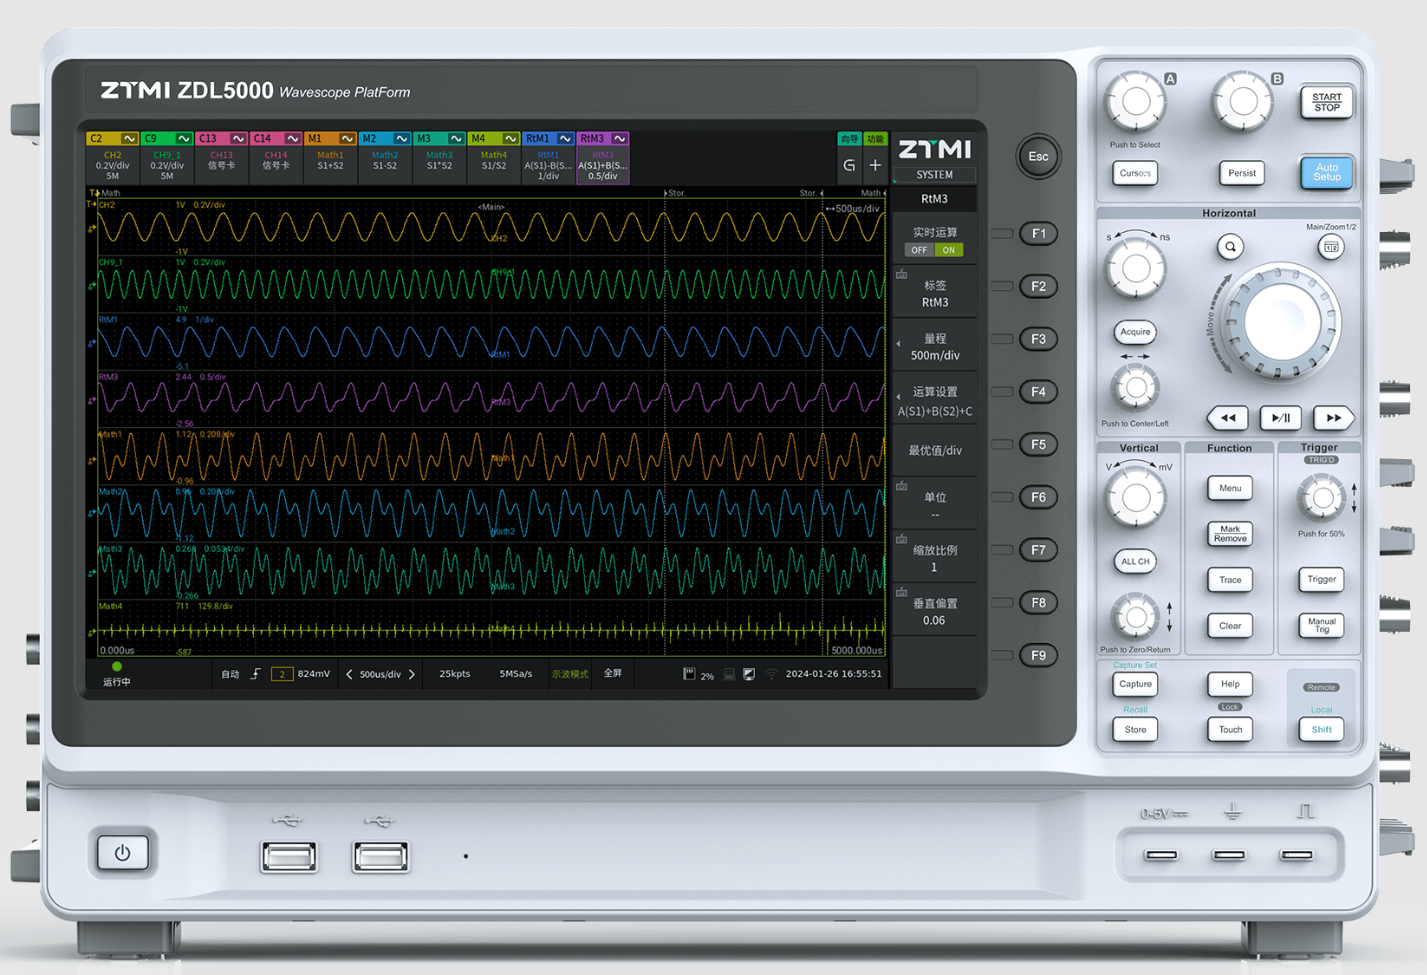Toggle the Shift Local button
Image resolution: width=1427 pixels, height=975 pixels.
[1321, 729]
